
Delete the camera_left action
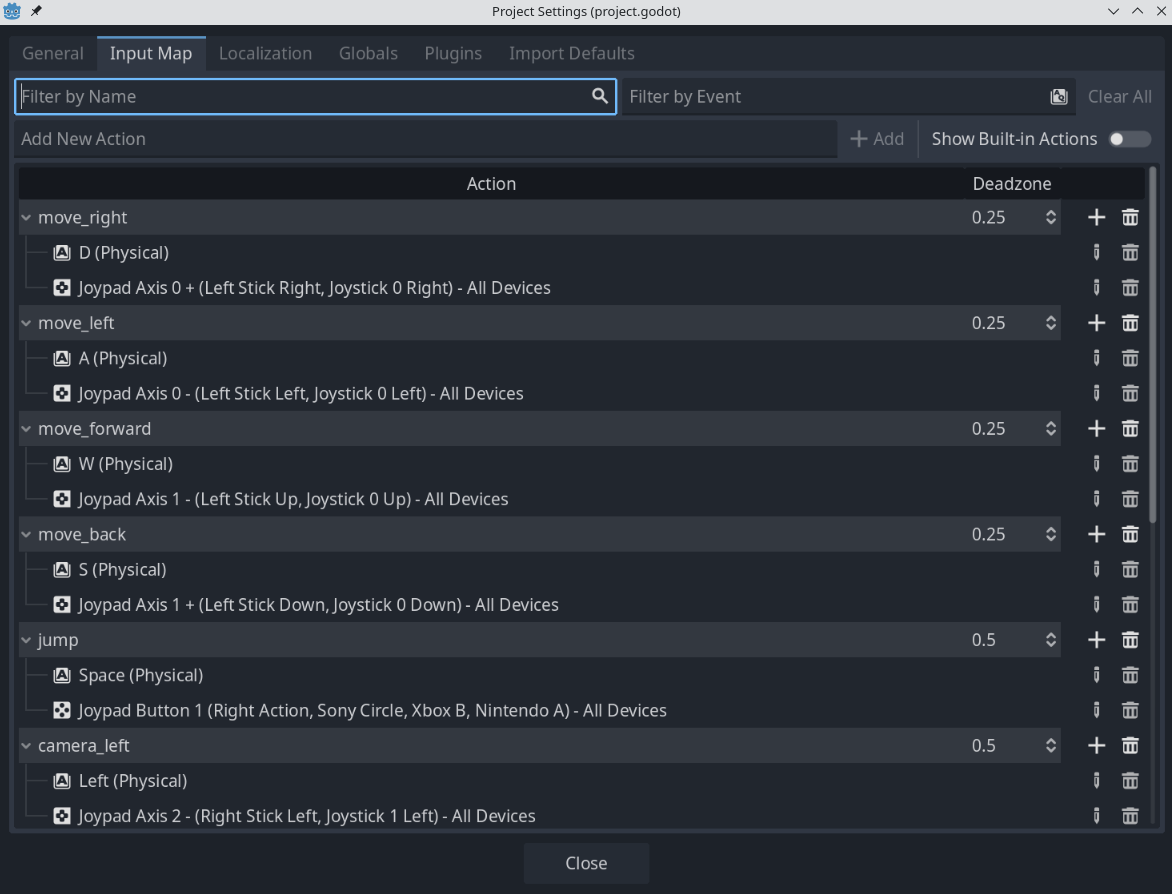tap(1130, 746)
